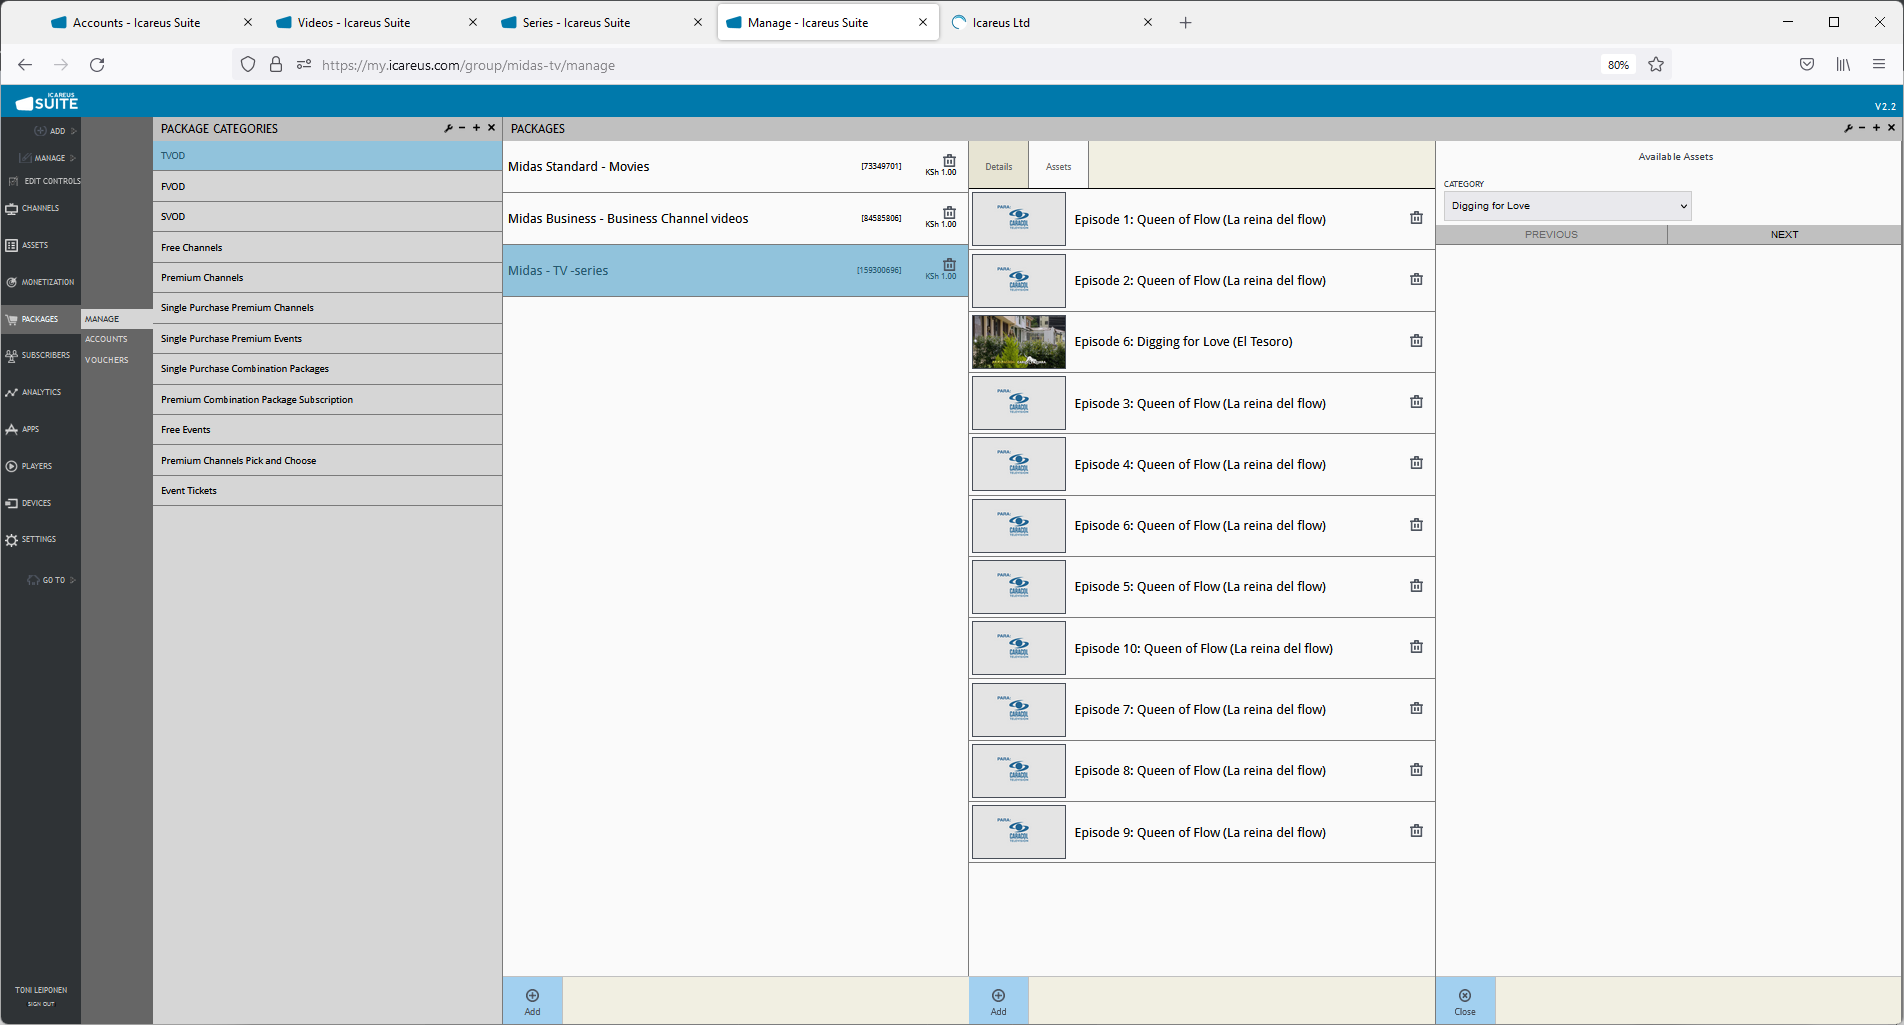1904x1025 pixels.
Task: Delete the Midas Standard - Movies package
Action: click(949, 161)
